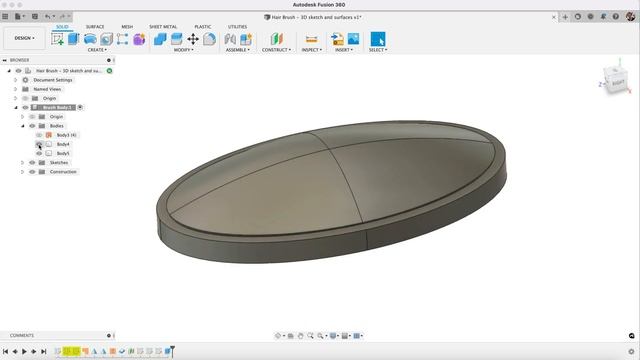Toggle visibility of Body4
640x360 pixels.
39,144
